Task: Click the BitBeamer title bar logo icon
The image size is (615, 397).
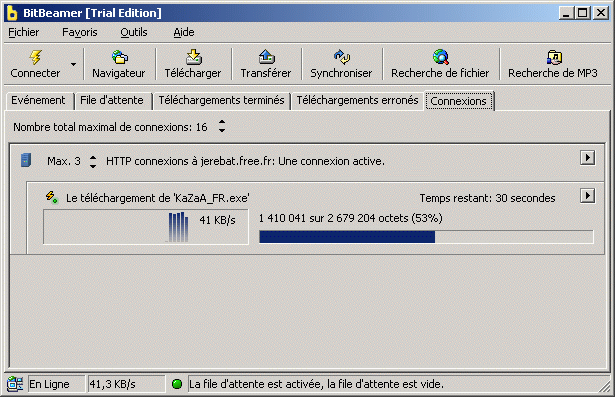Action: [x=13, y=13]
